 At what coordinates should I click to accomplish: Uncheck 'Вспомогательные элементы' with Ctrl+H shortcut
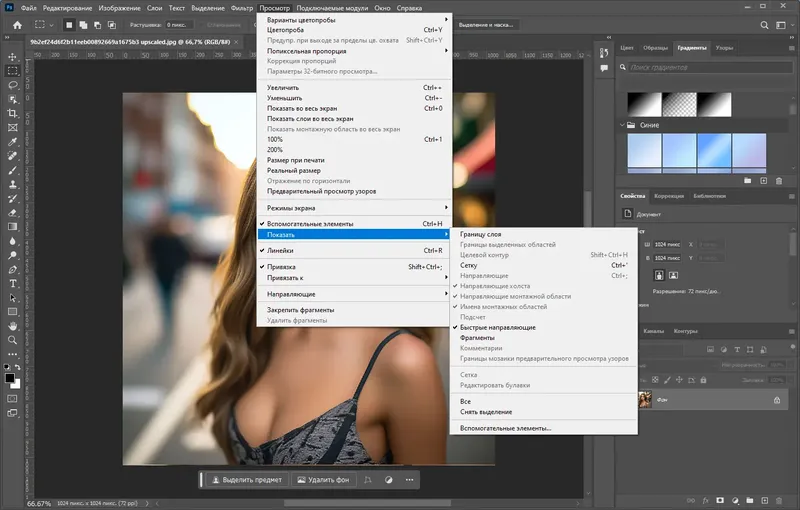310,223
